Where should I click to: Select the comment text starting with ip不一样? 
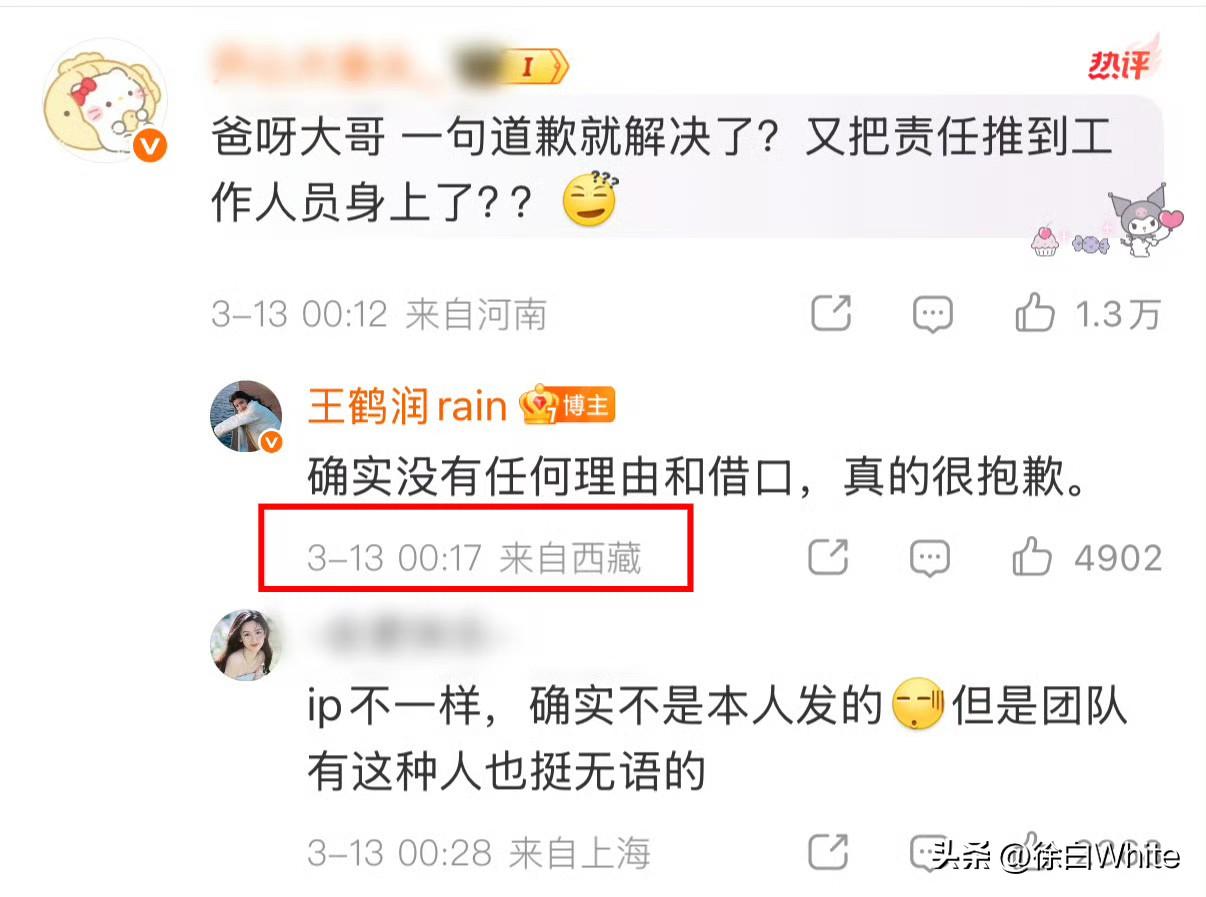tap(718, 738)
